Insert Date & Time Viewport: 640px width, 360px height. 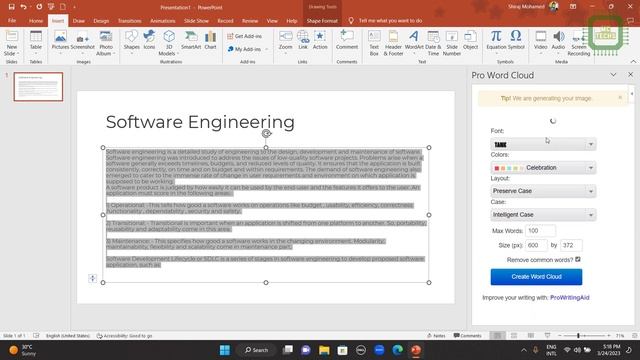433,43
